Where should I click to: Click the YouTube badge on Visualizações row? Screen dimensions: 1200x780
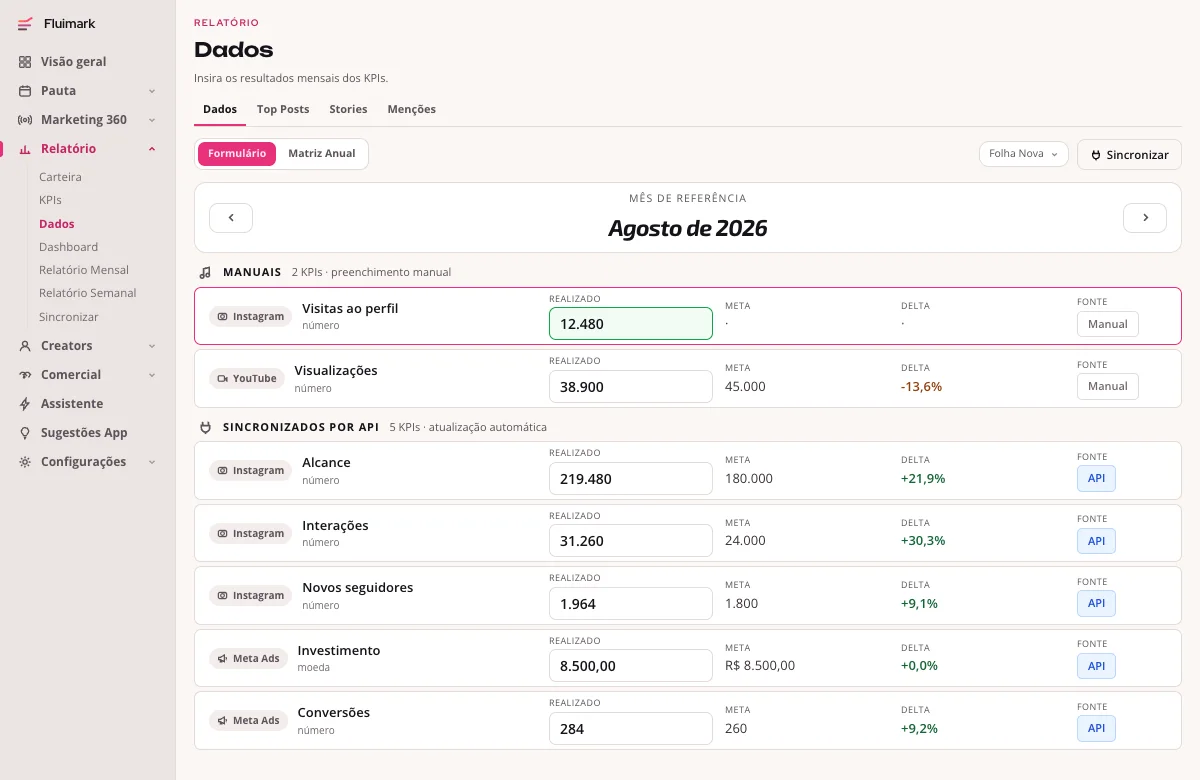(246, 379)
